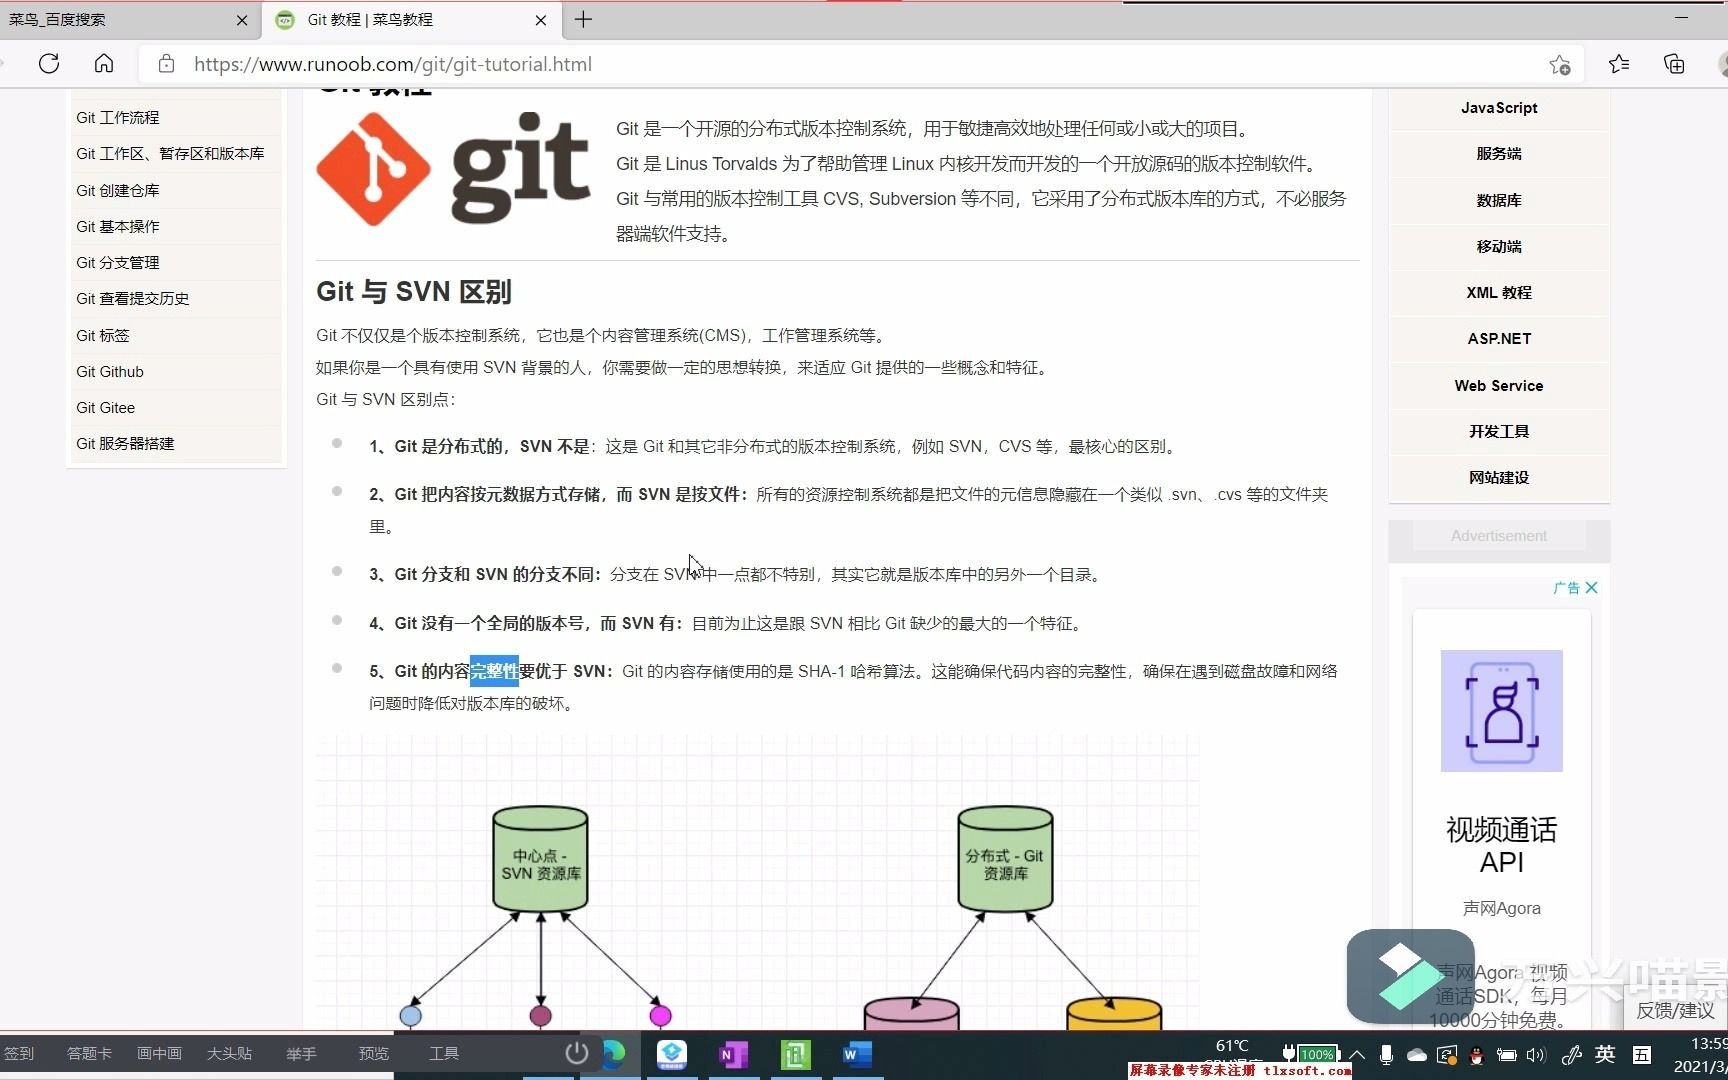Open a new browser tab
Screen dimensions: 1728x1080
click(x=584, y=19)
